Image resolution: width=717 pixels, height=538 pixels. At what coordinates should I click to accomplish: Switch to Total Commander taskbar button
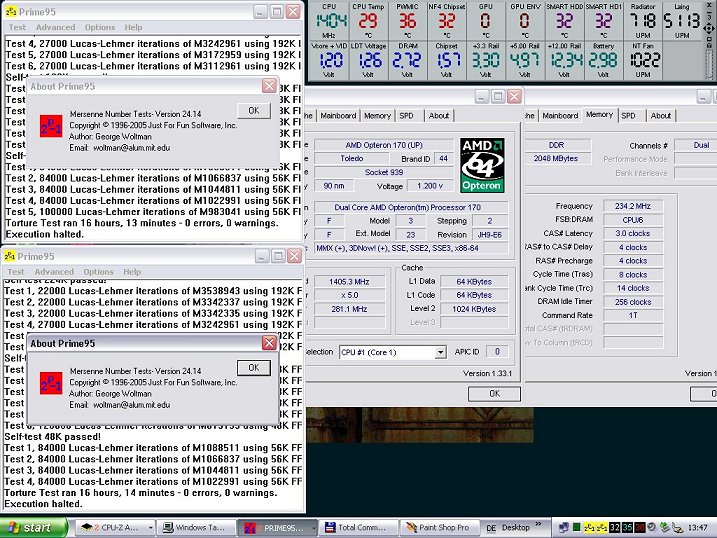[359, 527]
